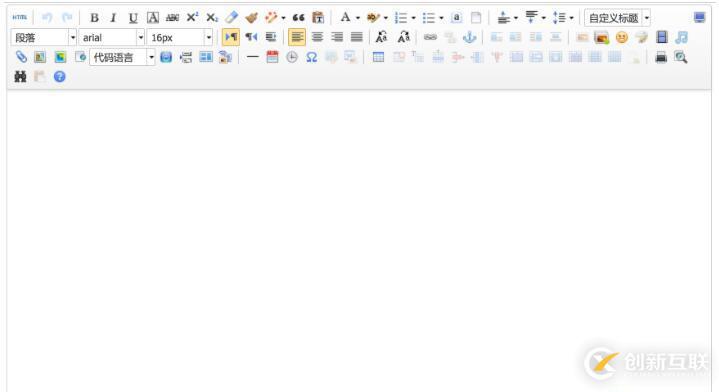Viewport: 719px width, 392px height.
Task: Print the document with the printer icon
Action: (661, 57)
